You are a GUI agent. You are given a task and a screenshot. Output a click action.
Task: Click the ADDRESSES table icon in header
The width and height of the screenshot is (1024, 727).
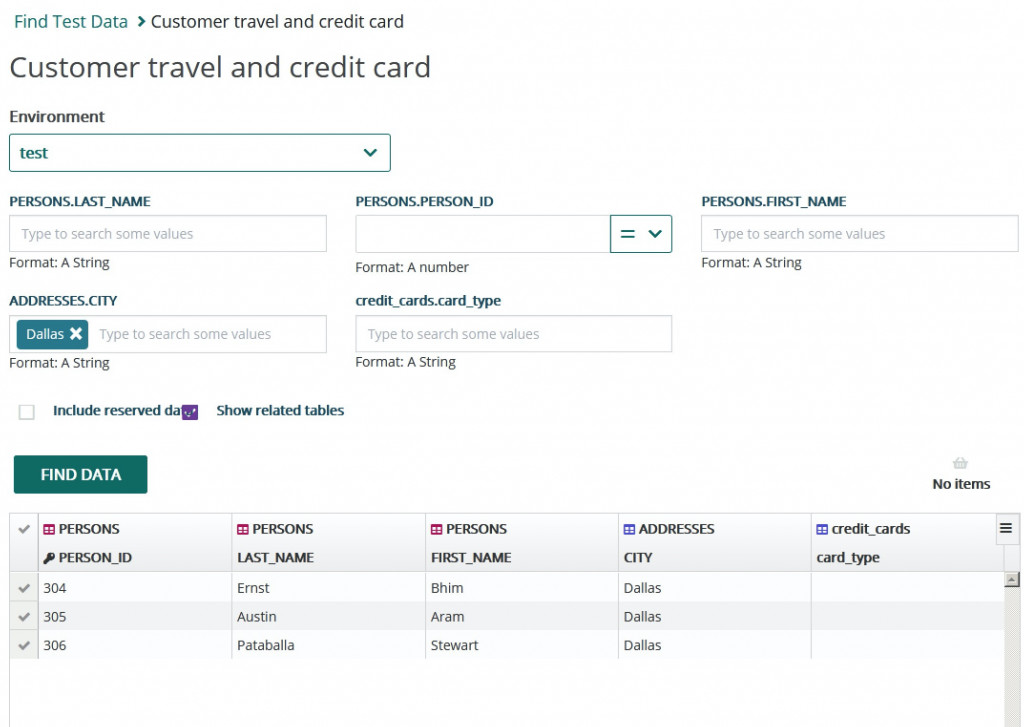629,529
